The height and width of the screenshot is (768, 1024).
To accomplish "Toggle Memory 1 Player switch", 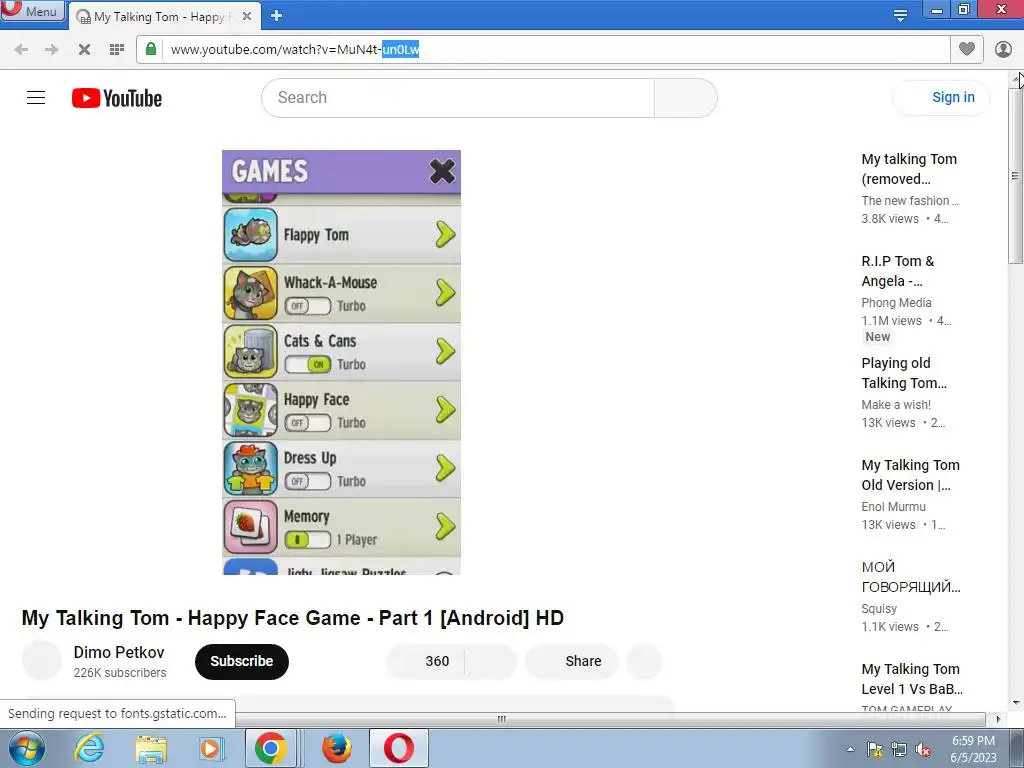I will point(308,540).
